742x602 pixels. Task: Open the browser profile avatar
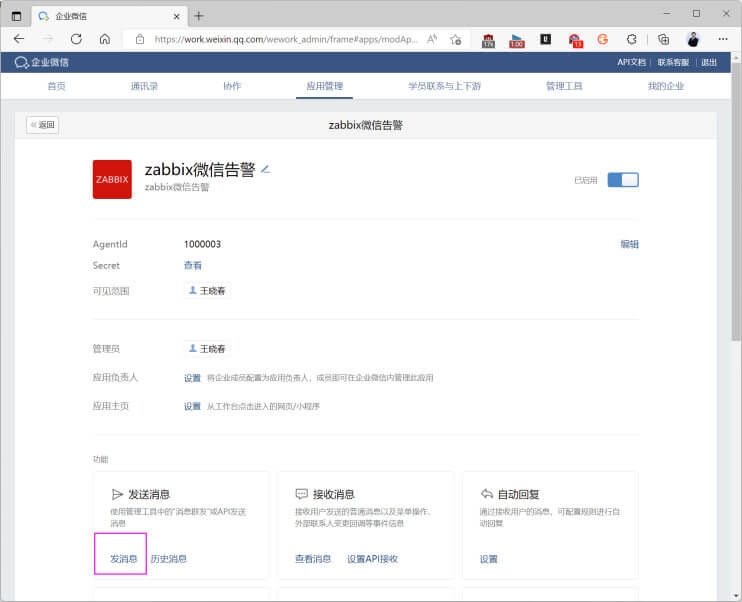click(693, 39)
